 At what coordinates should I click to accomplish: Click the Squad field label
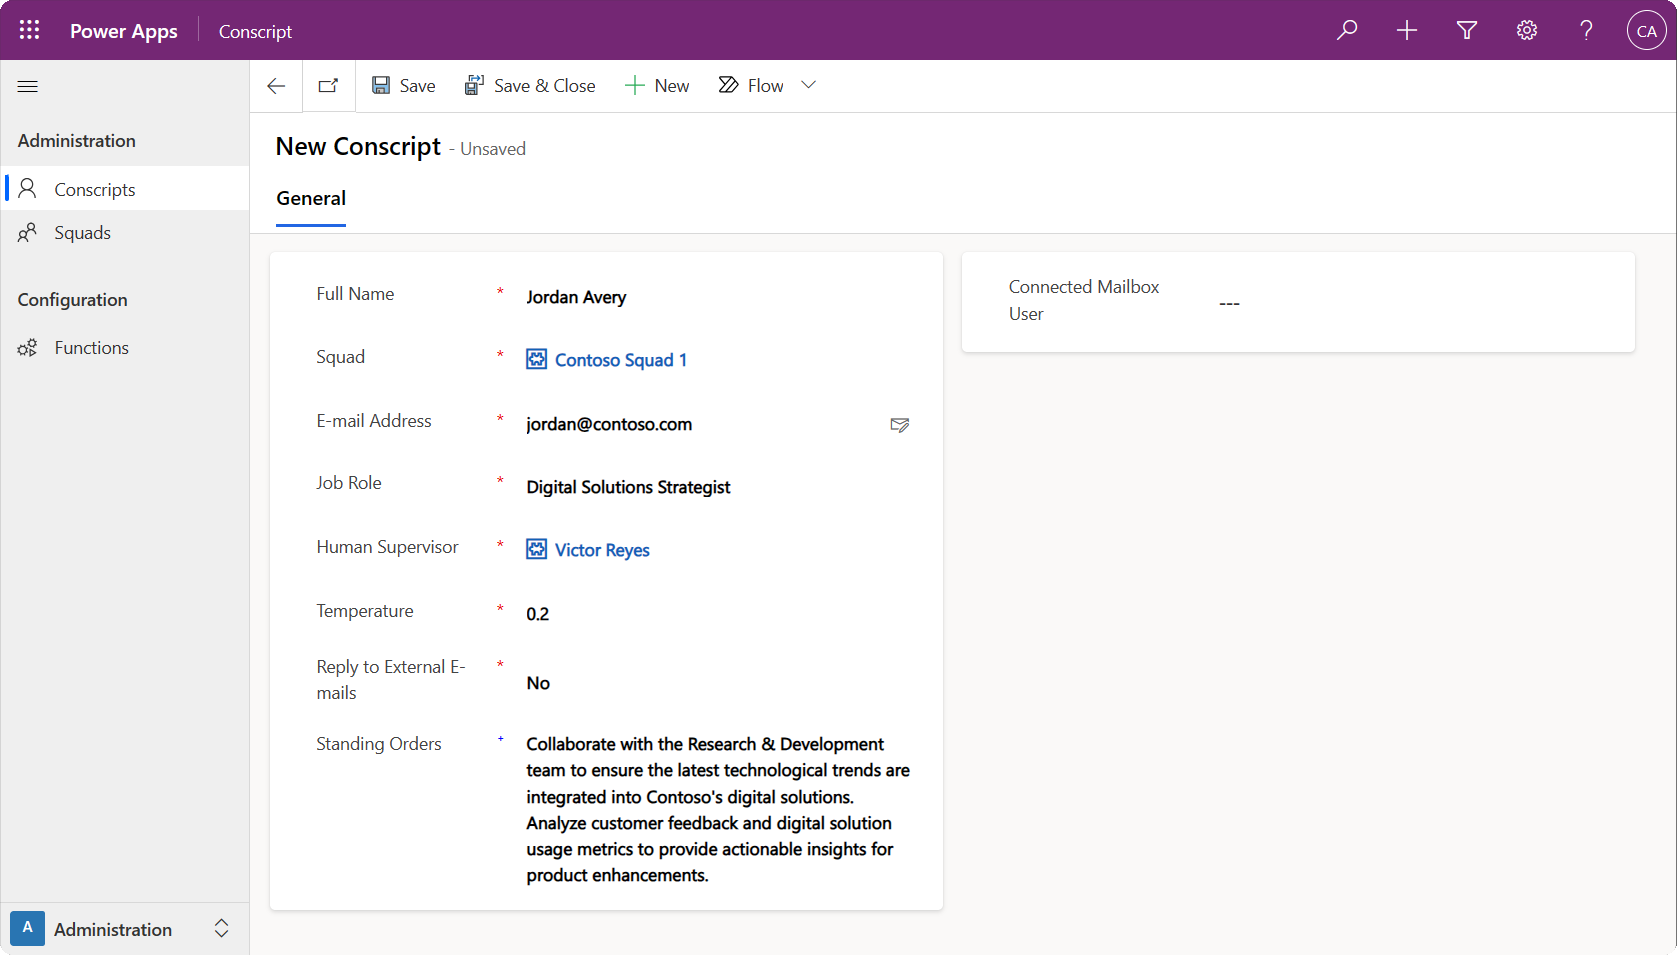tap(341, 357)
